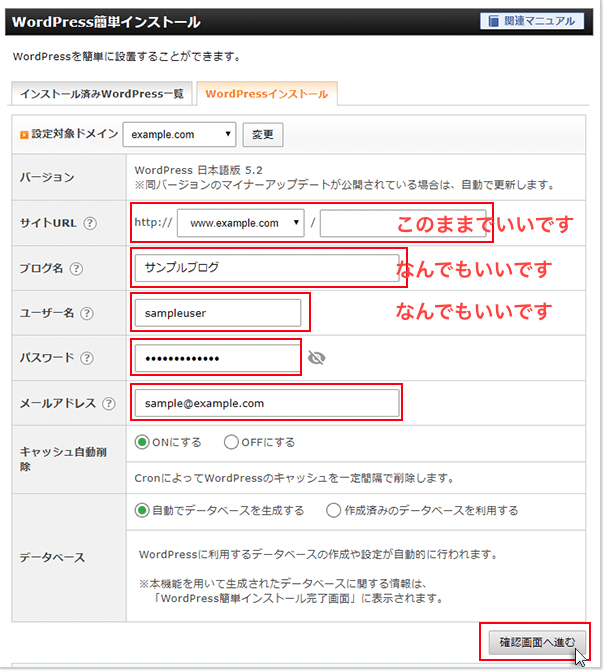Click the help icon beside ユーザー名
Image resolution: width=604 pixels, height=671 pixels.
pyautogui.click(x=87, y=314)
